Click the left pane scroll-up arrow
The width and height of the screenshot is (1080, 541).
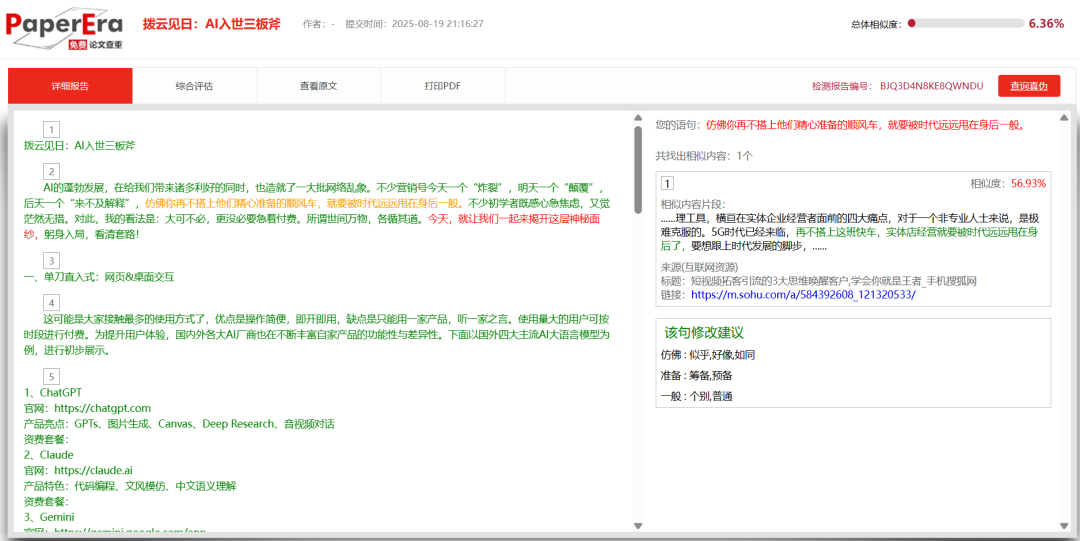pyautogui.click(x=638, y=118)
